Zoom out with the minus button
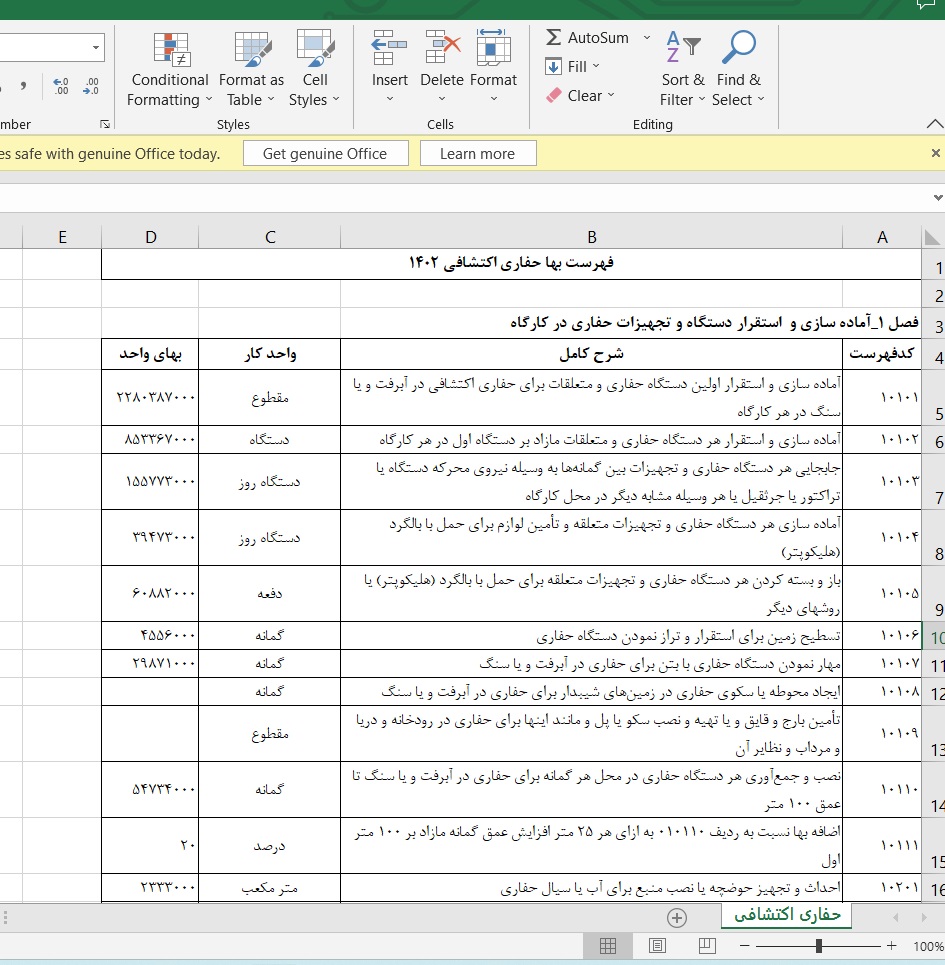945x965 pixels. click(x=744, y=946)
